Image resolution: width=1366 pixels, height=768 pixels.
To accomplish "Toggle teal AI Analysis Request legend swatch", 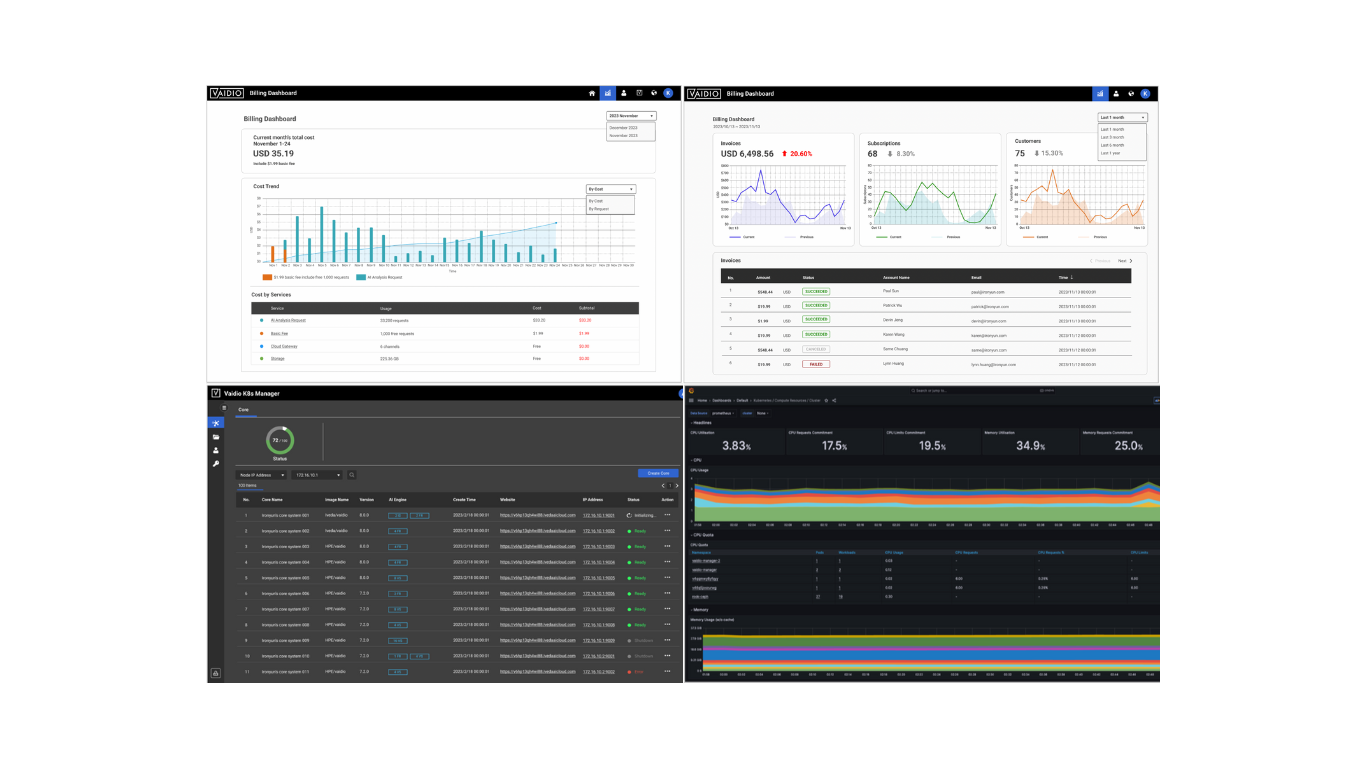I will click(x=360, y=276).
